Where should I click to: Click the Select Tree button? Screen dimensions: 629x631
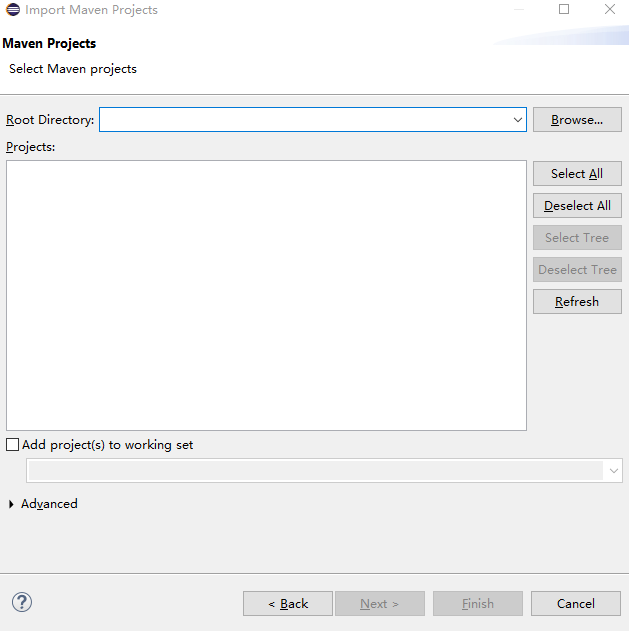click(x=577, y=237)
